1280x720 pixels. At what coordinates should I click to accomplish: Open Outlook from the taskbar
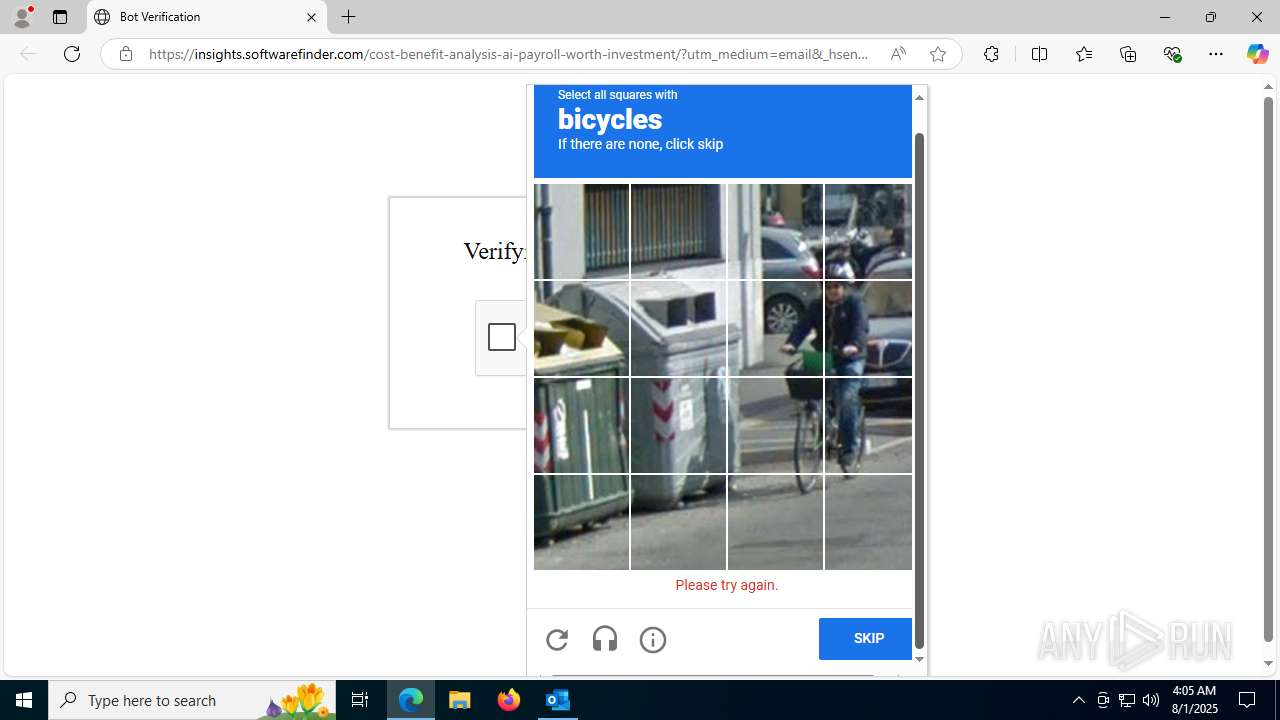(558, 700)
